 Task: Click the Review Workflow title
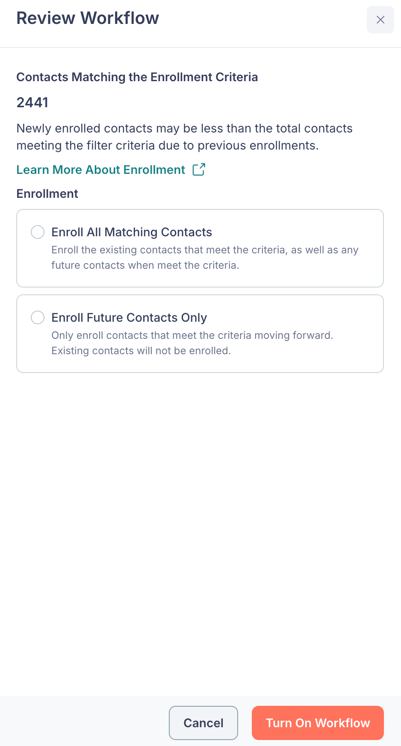(x=88, y=18)
